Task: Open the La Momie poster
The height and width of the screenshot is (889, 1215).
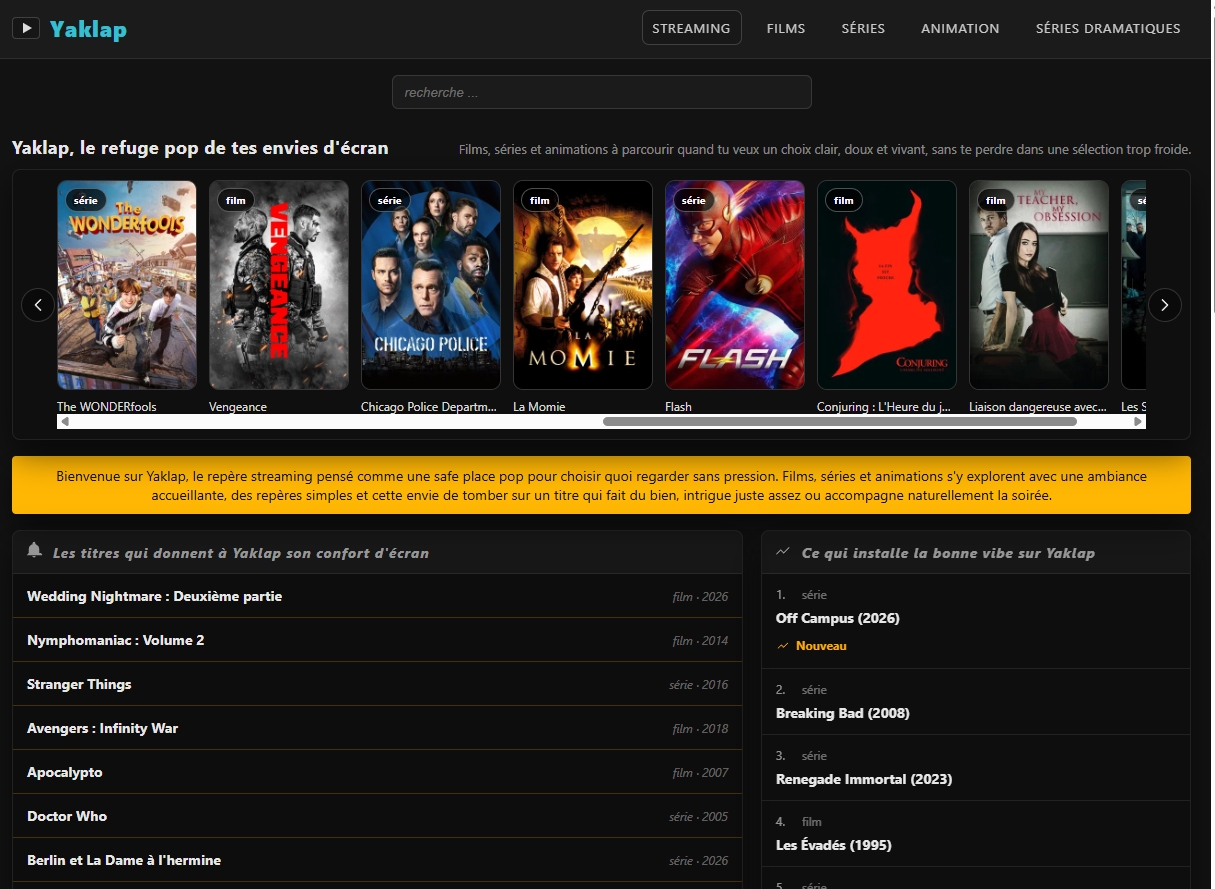Action: coord(583,285)
